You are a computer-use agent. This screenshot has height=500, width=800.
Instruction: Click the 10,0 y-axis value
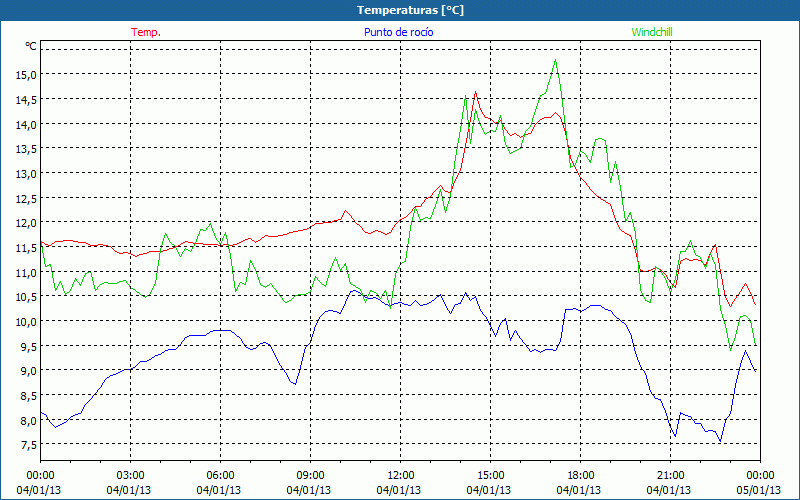click(x=27, y=322)
